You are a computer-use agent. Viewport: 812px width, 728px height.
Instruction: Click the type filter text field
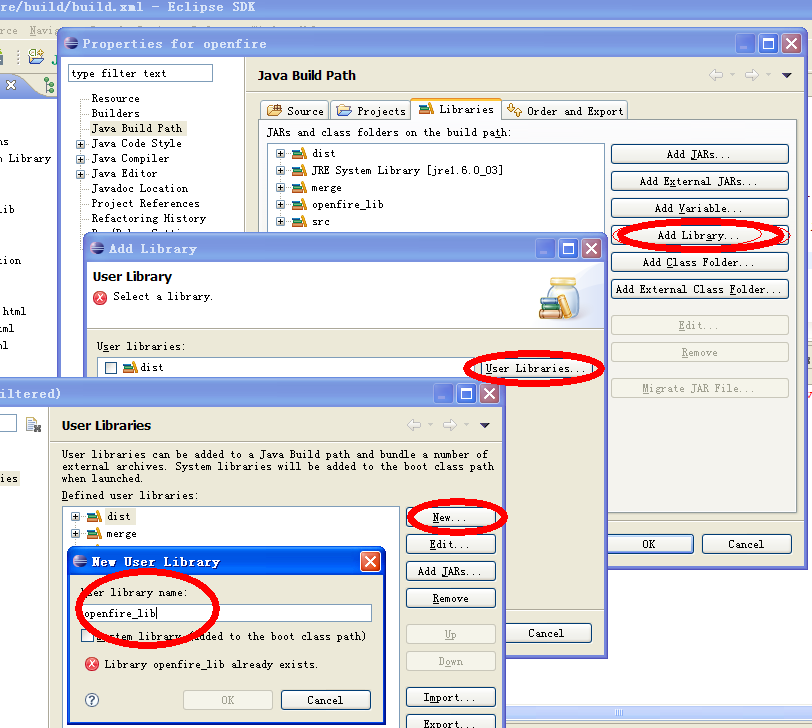point(140,73)
